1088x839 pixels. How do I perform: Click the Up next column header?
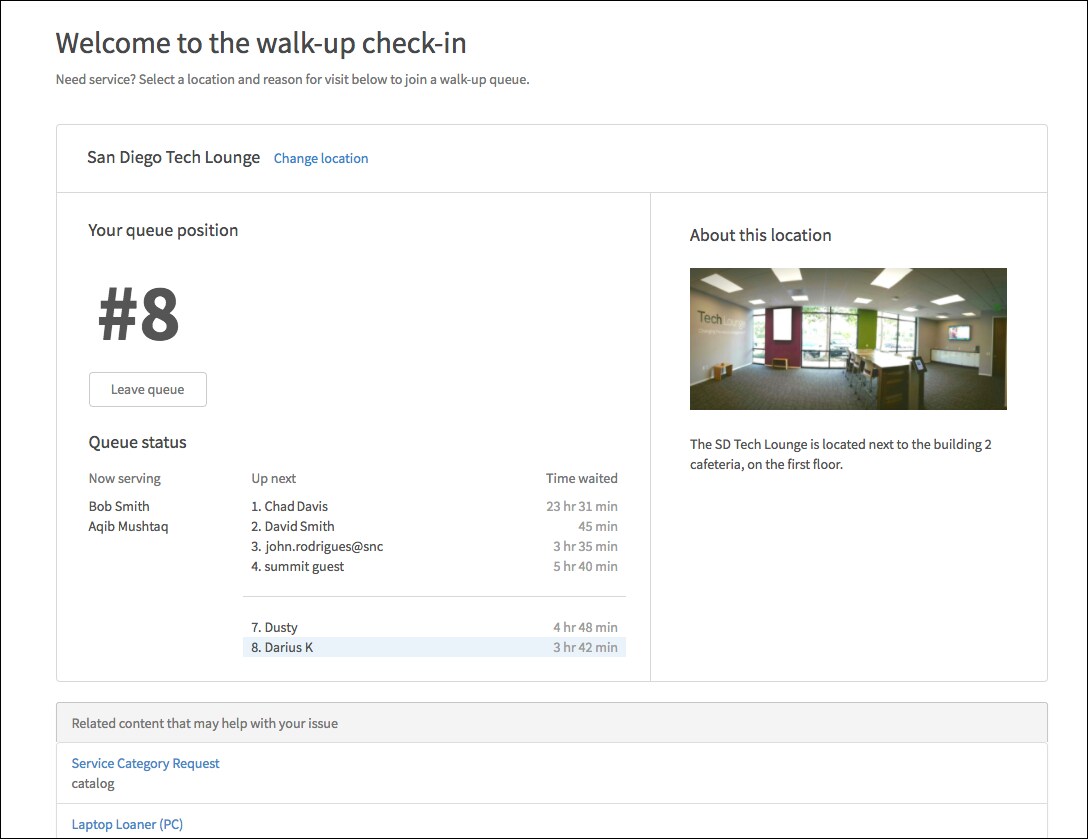point(273,479)
